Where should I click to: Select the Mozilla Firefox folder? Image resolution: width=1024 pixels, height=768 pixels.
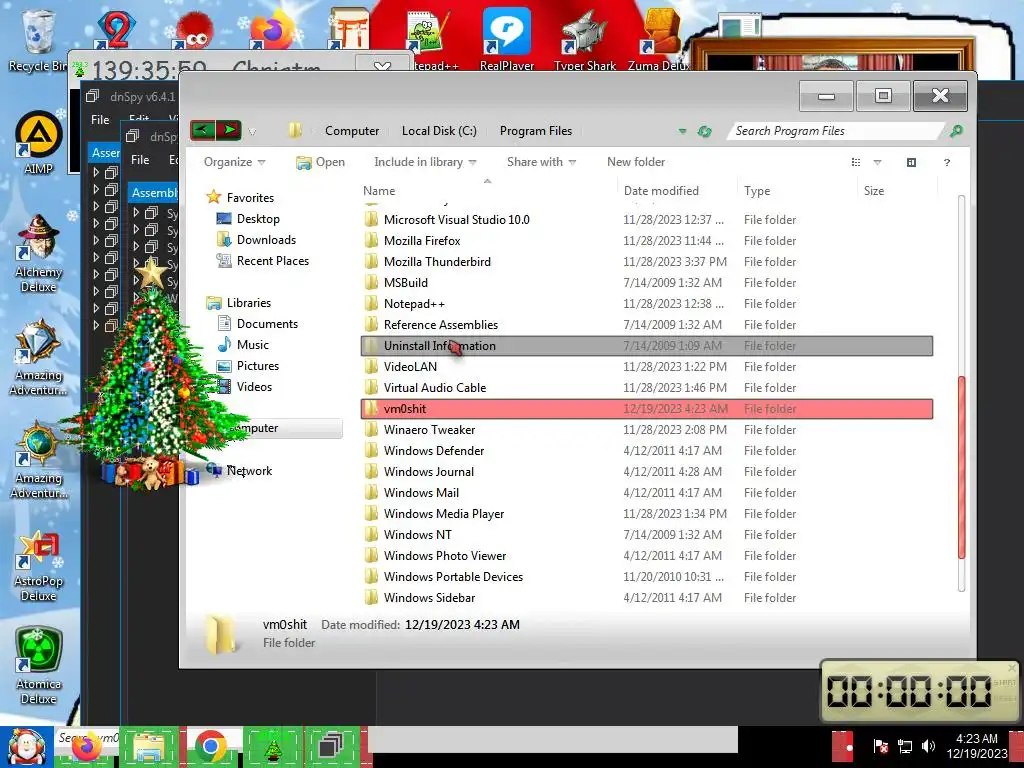tap(647, 241)
